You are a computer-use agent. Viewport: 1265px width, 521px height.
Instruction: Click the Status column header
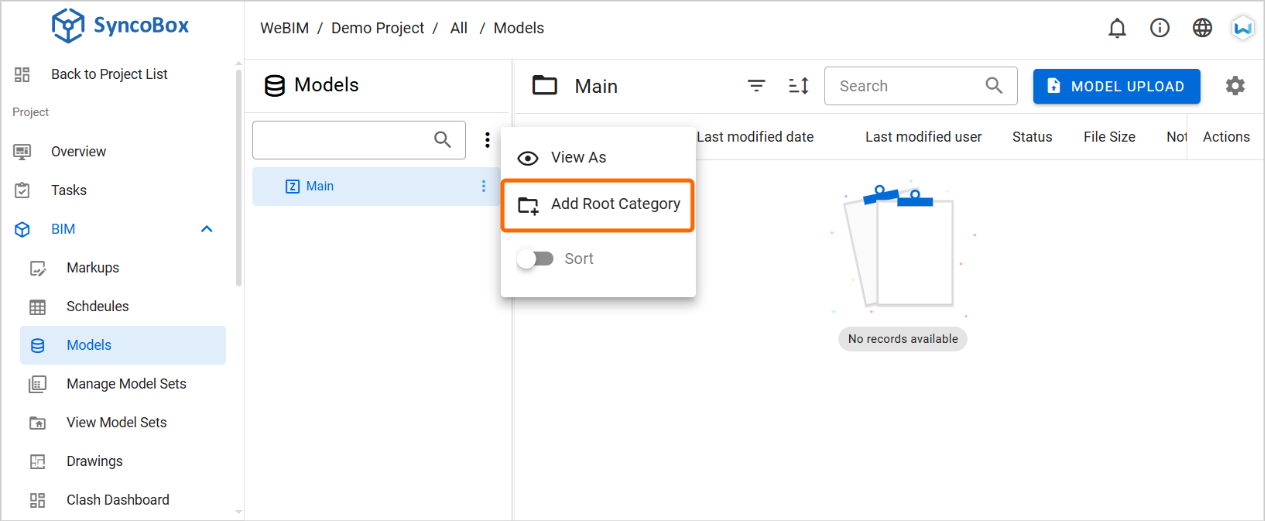point(1032,137)
